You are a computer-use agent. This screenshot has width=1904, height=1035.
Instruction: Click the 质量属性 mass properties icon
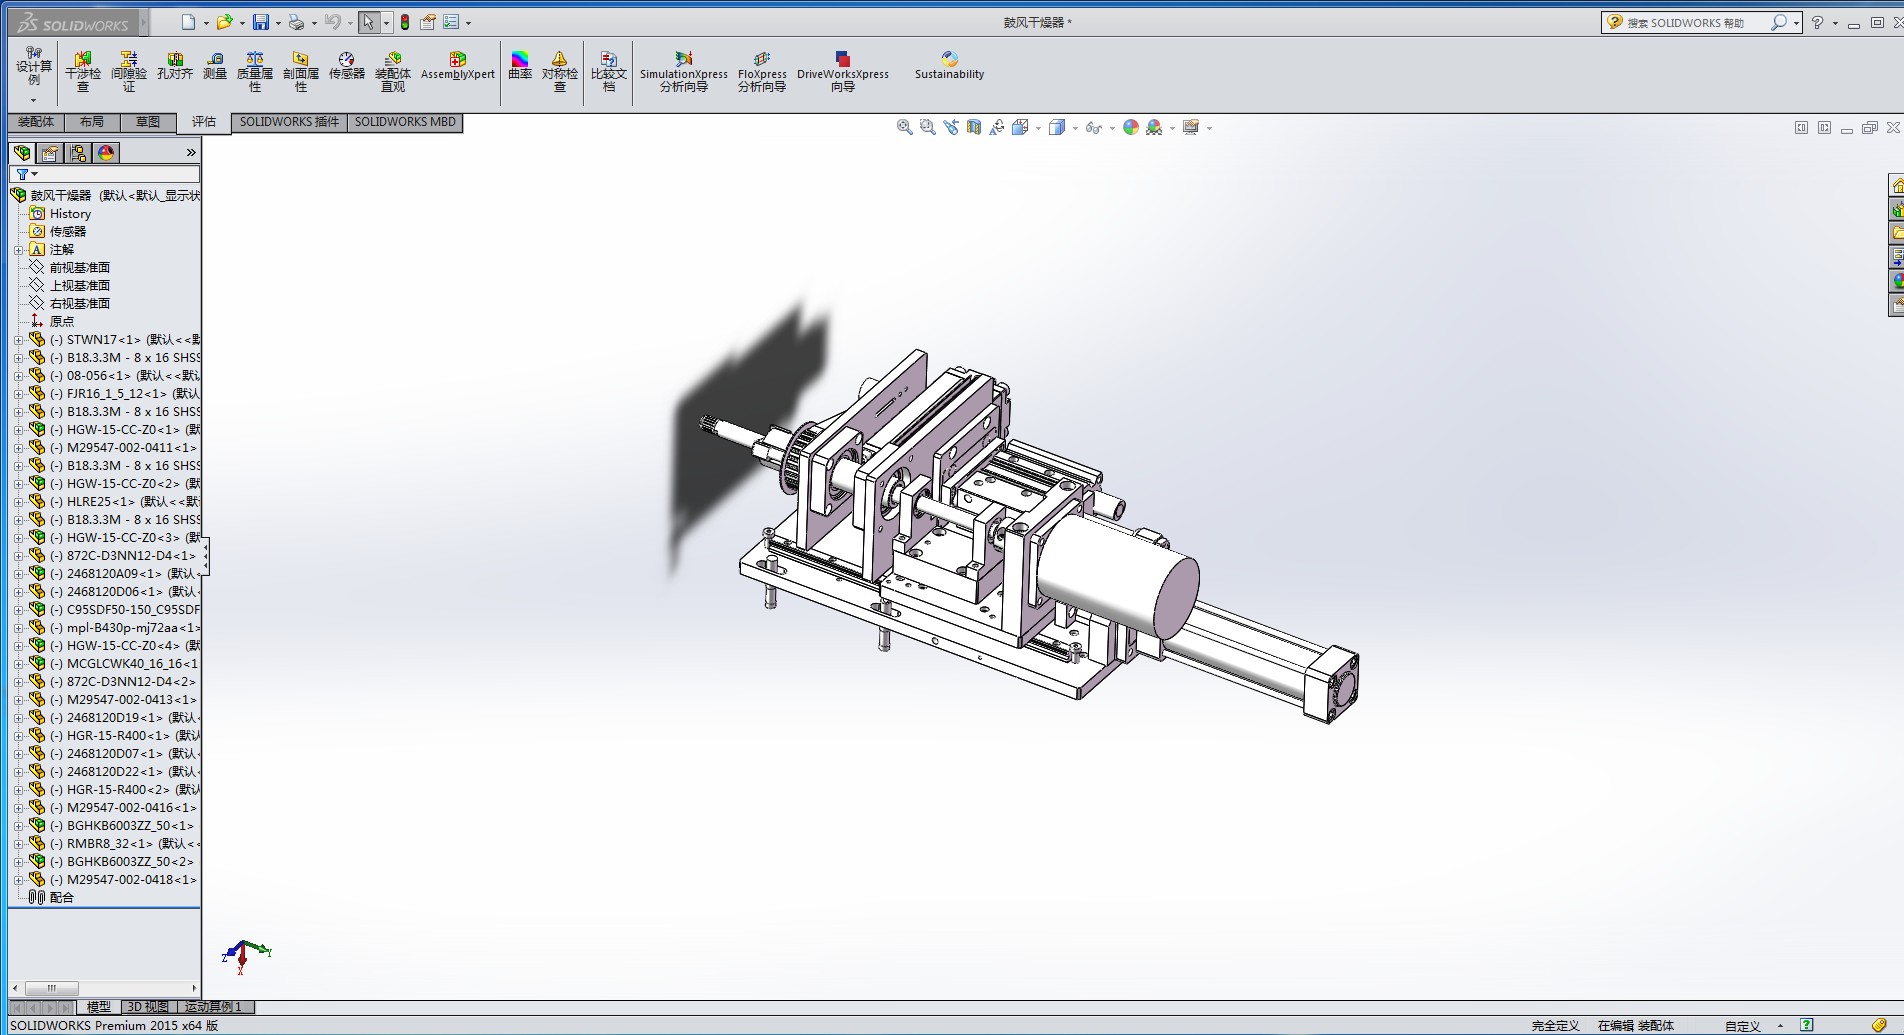(x=255, y=69)
